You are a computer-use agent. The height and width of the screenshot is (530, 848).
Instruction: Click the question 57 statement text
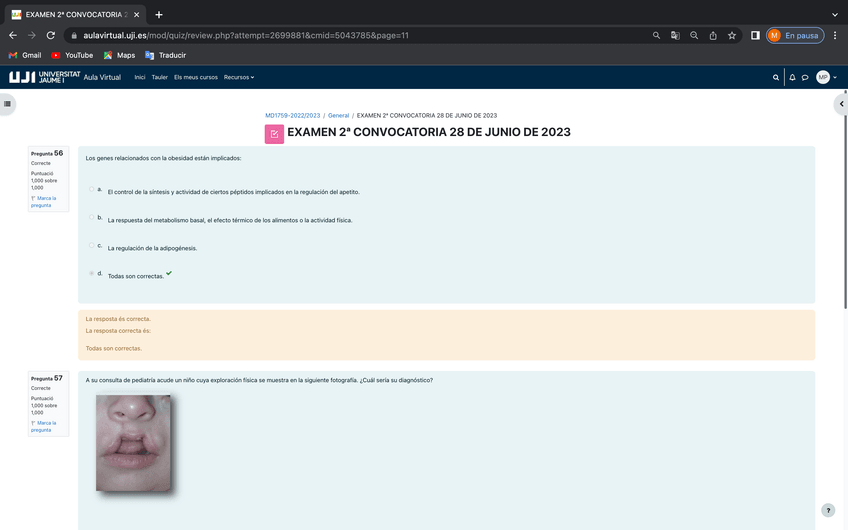[259, 380]
